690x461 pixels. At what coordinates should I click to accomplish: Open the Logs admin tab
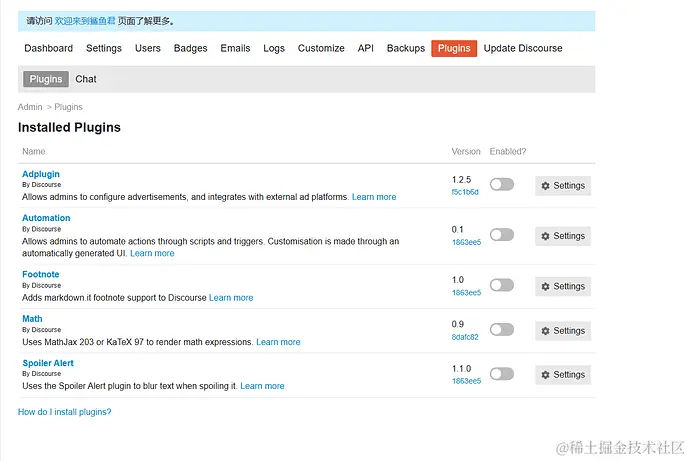tap(274, 48)
